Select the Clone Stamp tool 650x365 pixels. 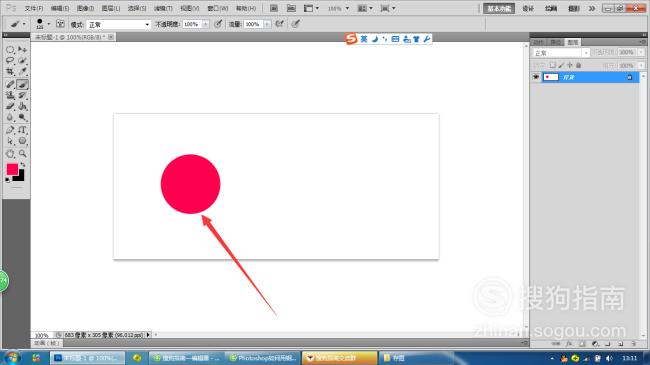[x=10, y=95]
